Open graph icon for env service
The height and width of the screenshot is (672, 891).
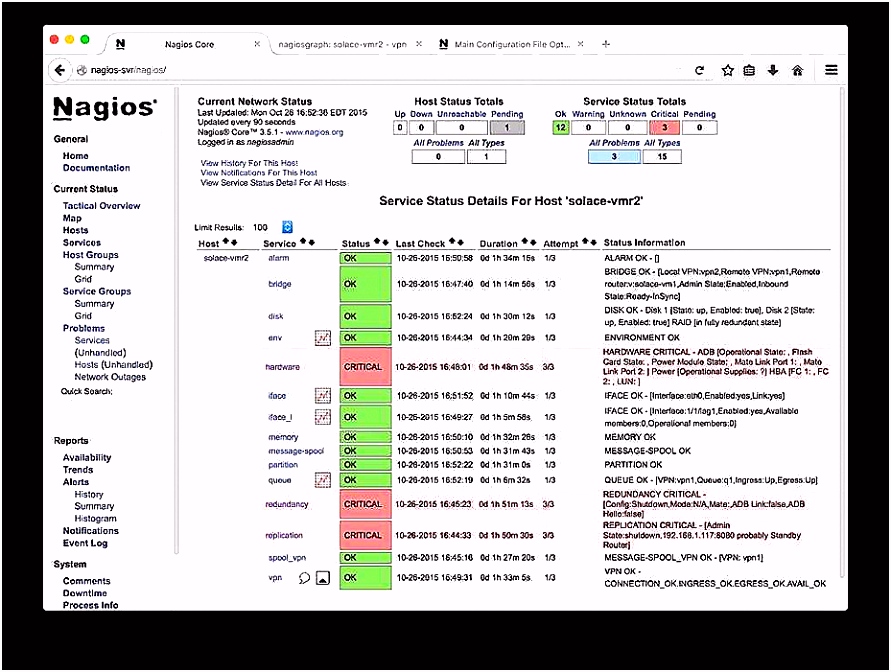click(323, 338)
